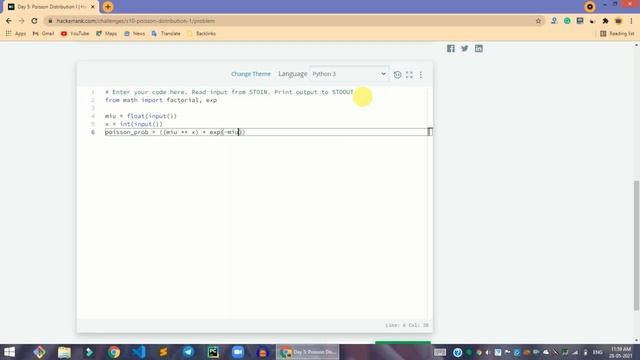Open File Explorer from taskbar

pyautogui.click(x=64, y=352)
